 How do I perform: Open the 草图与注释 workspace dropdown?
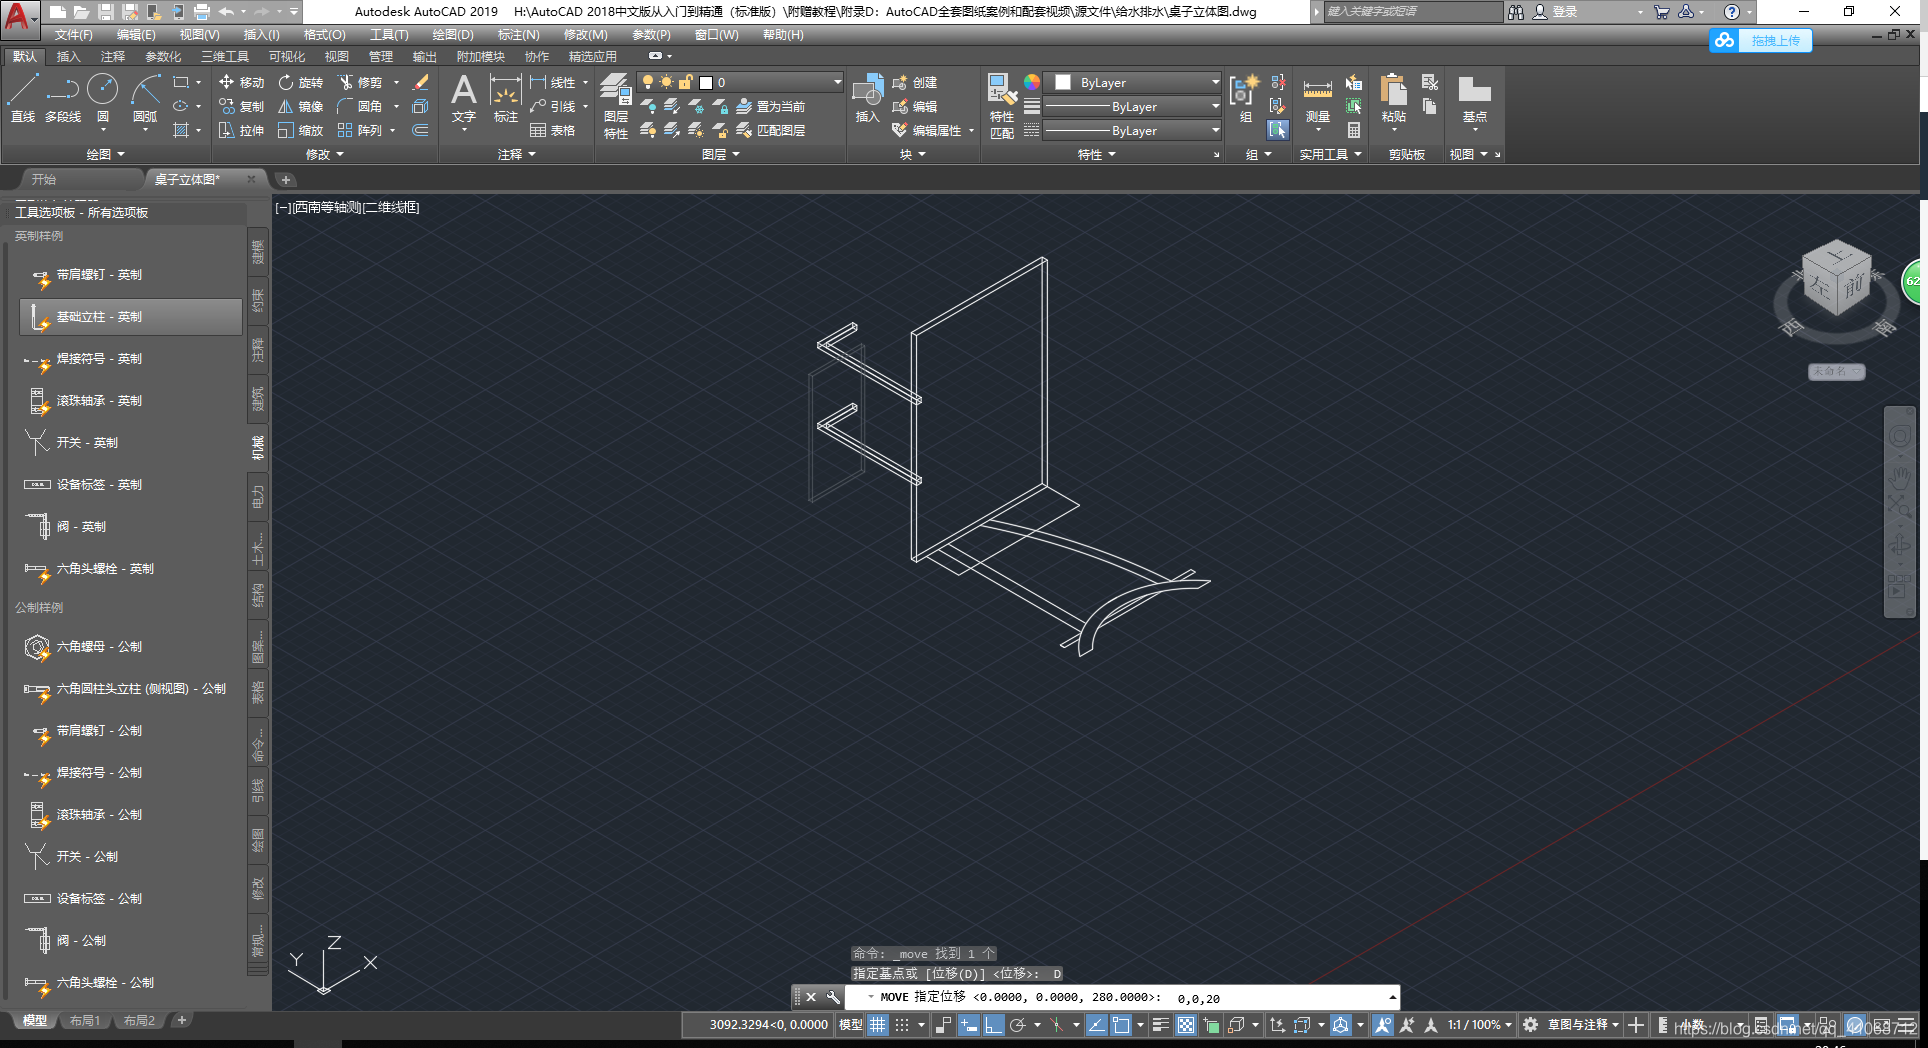tap(1584, 1025)
